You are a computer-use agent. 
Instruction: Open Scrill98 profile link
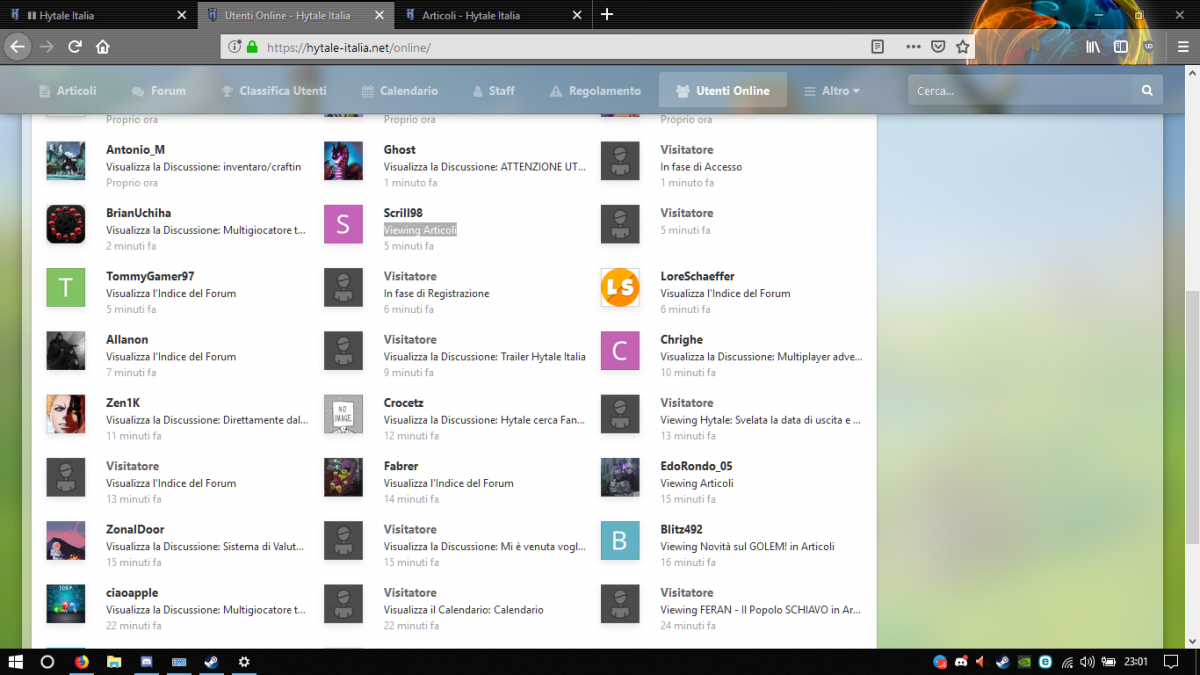pos(403,213)
